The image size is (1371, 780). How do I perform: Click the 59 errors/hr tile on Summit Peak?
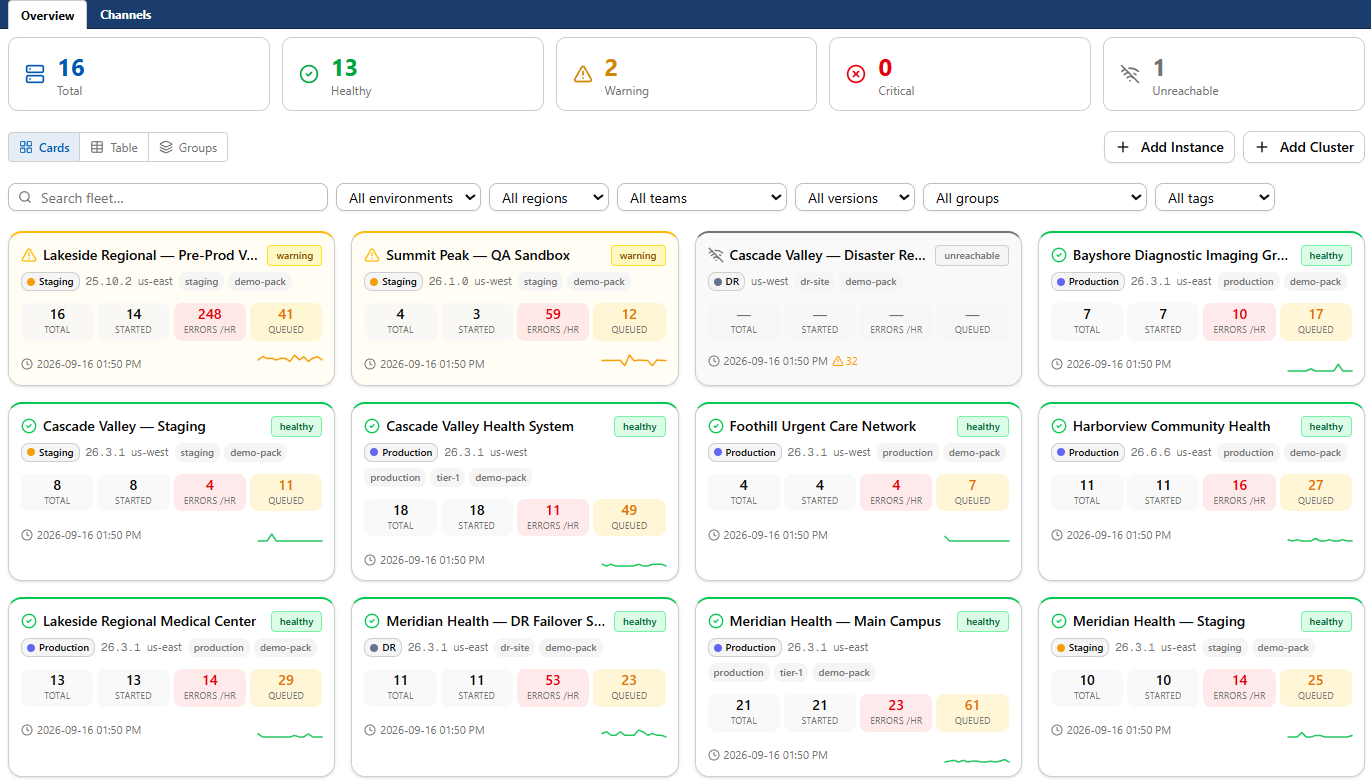[553, 322]
